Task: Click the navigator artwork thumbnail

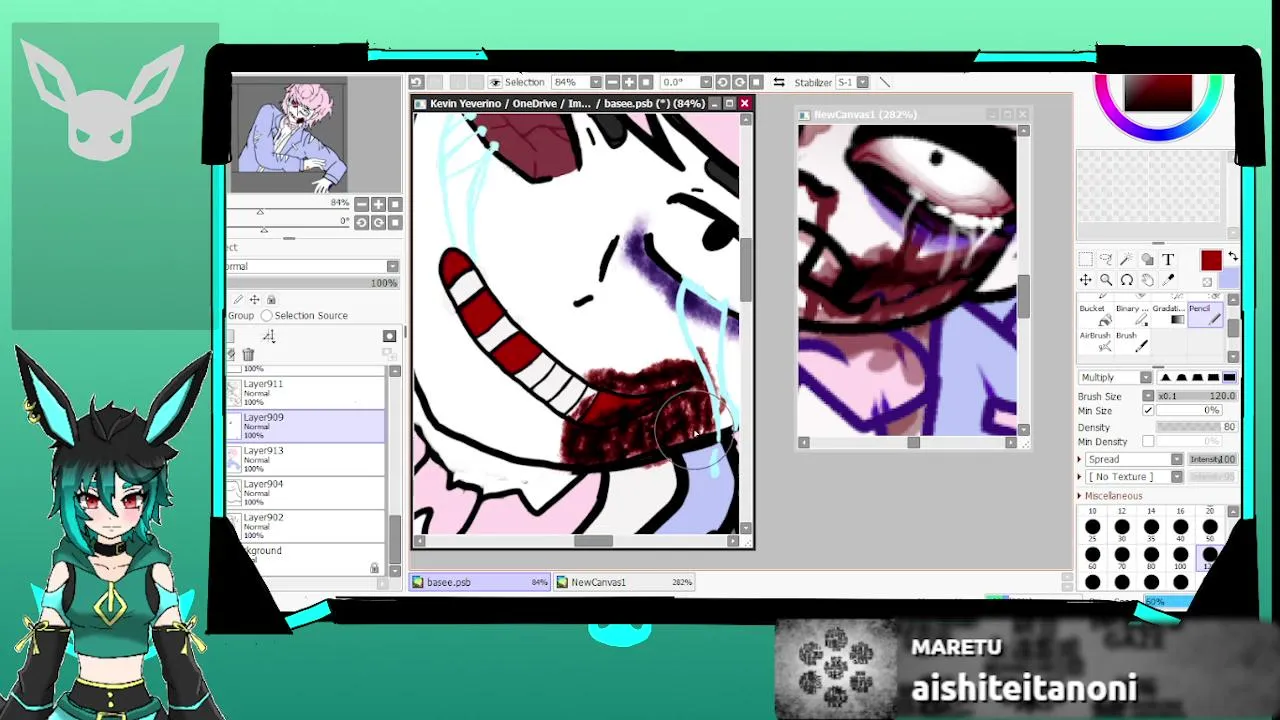Action: coord(290,135)
